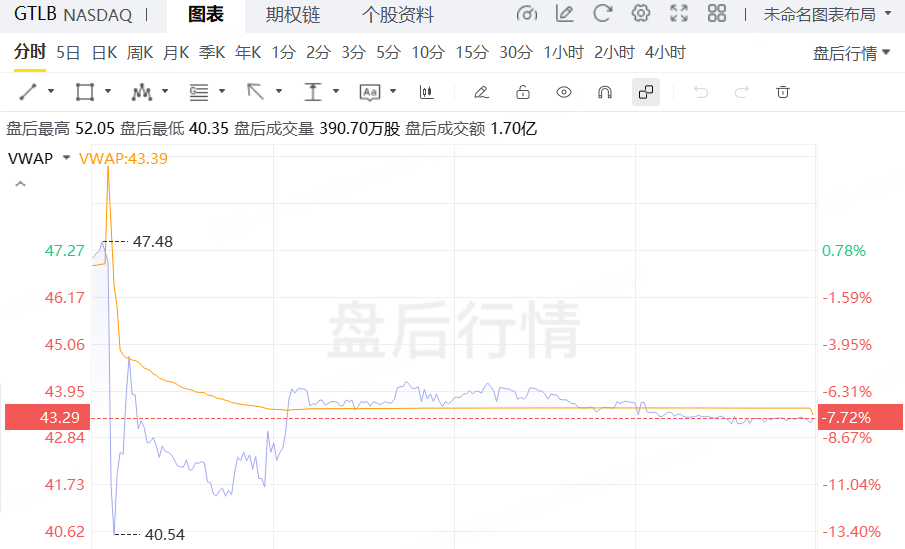905x549 pixels.
Task: Select the trend line drawing tool
Action: coord(28,92)
